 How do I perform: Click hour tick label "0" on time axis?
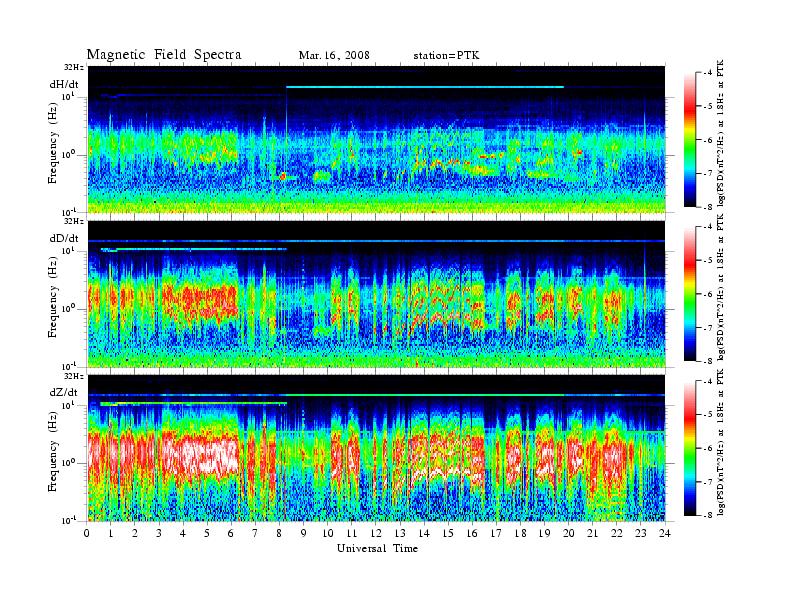(x=87, y=534)
